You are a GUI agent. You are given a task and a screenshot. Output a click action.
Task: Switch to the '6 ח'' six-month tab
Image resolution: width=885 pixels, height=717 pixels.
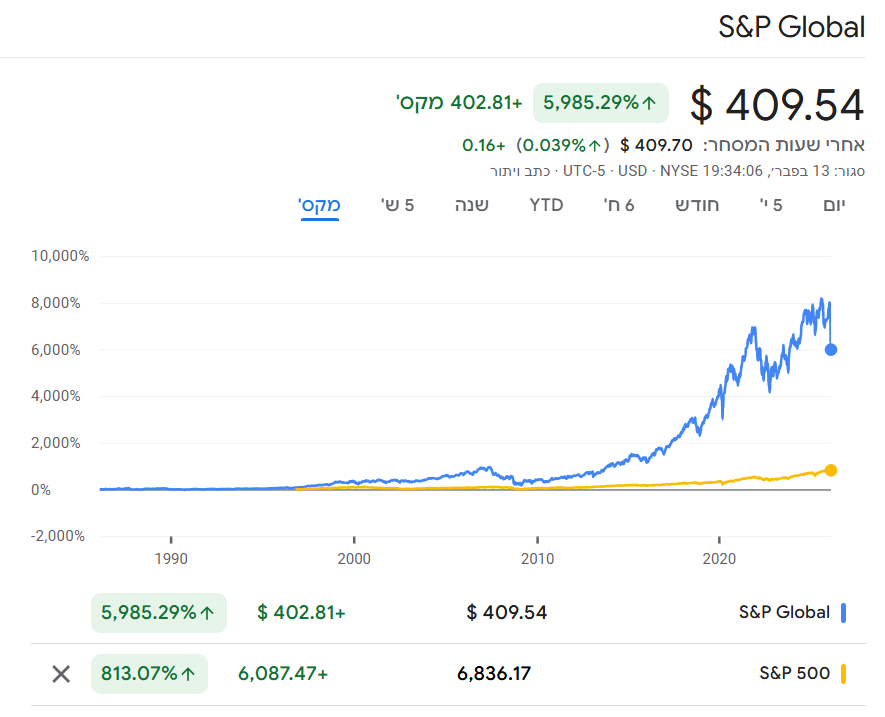(x=619, y=206)
